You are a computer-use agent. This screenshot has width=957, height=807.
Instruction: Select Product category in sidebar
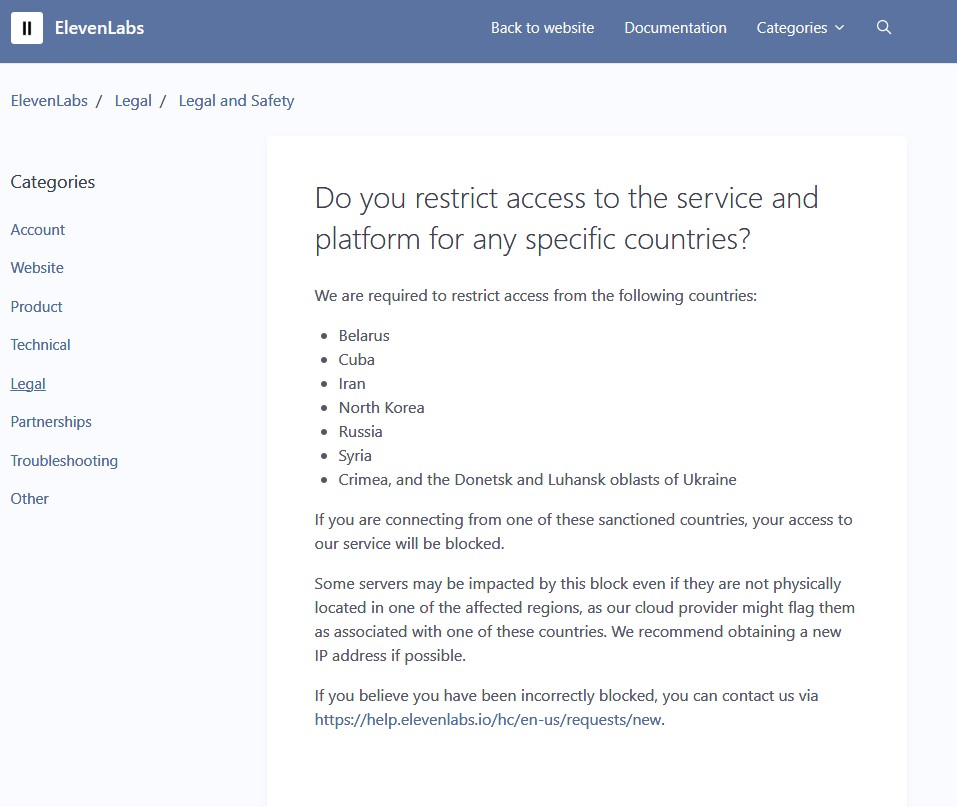37,306
